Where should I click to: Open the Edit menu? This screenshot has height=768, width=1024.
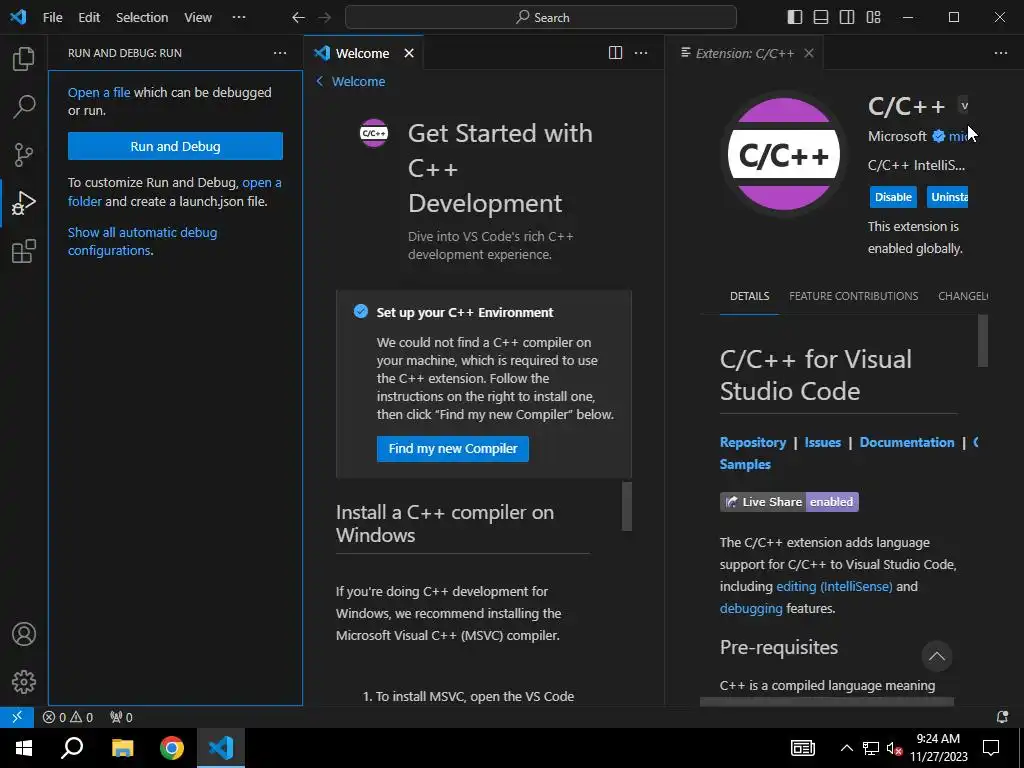89,18
